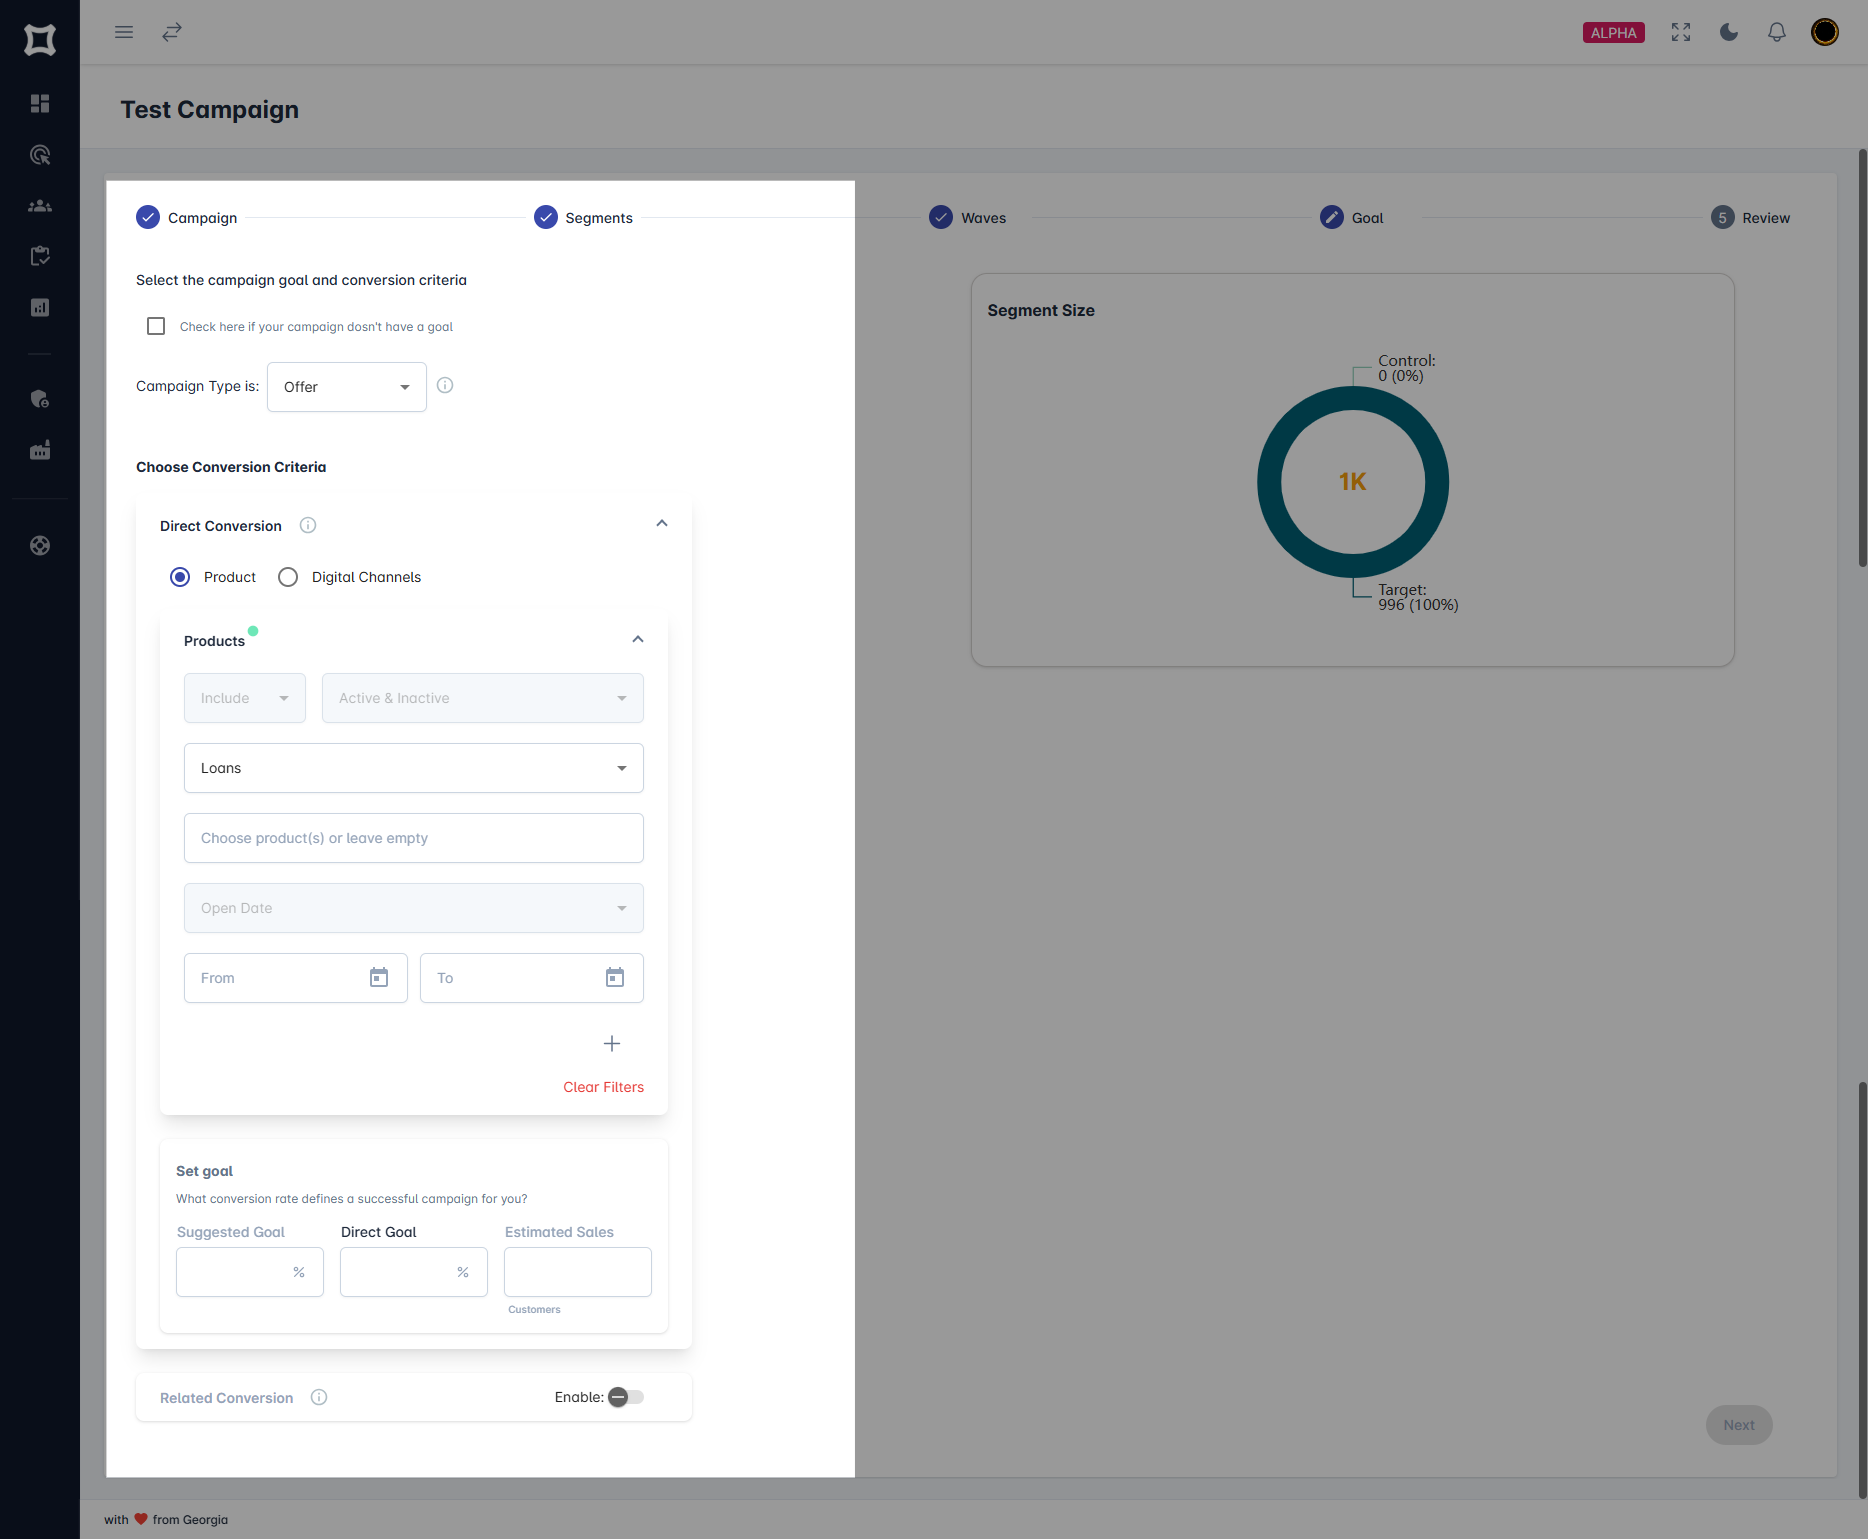Show info about Direct Conversion
The width and height of the screenshot is (1868, 1539).
[x=308, y=525]
